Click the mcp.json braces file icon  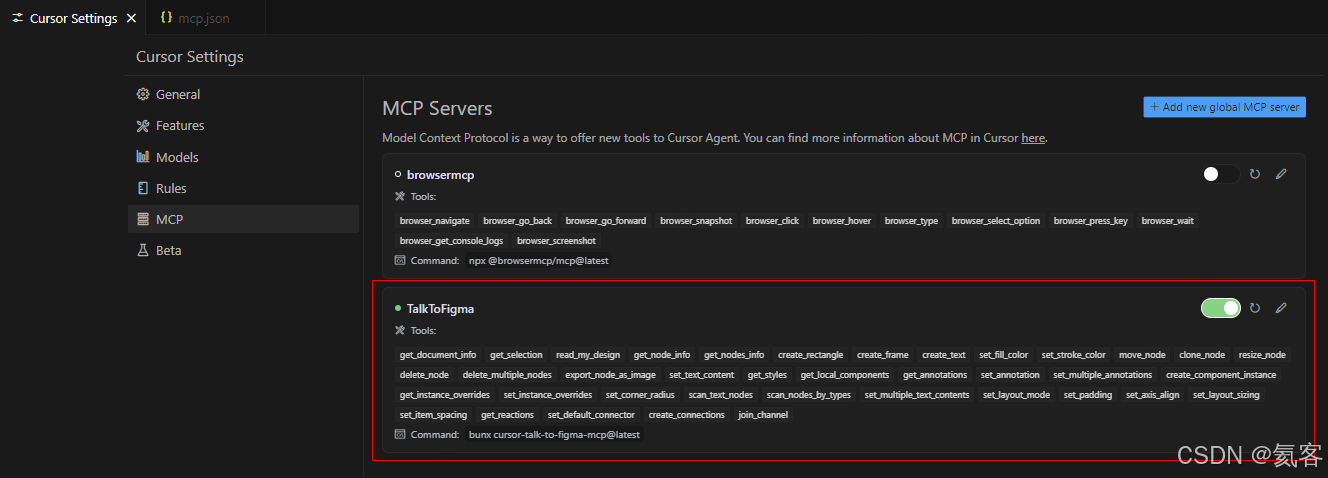pyautogui.click(x=166, y=18)
